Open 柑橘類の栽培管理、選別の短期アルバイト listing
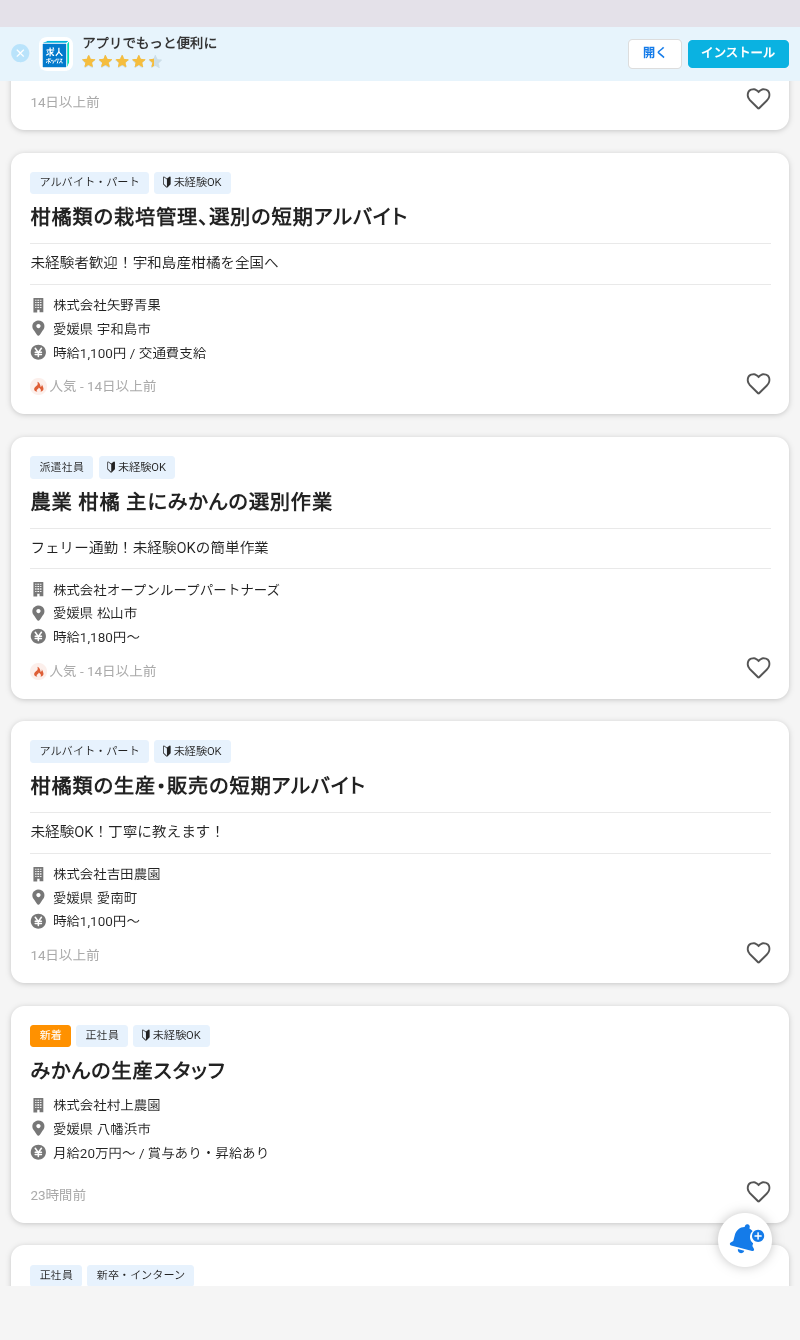This screenshot has height=1340, width=800. [x=219, y=217]
